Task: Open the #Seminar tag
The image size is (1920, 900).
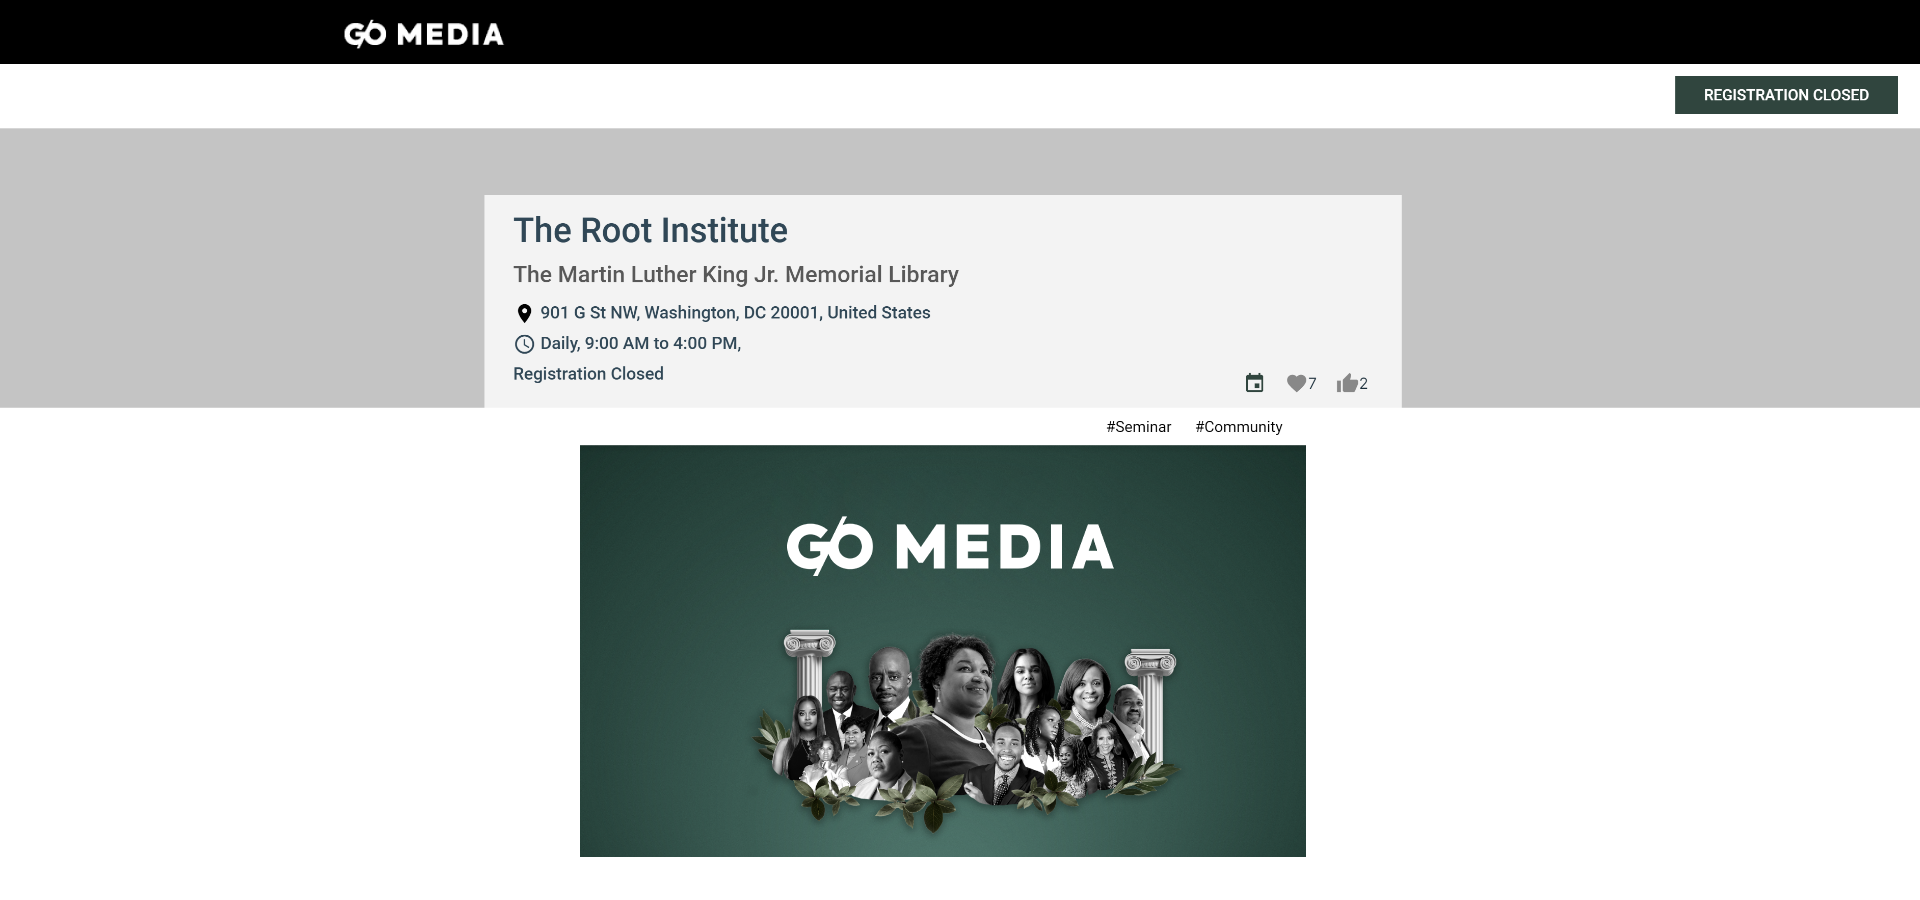Action: coord(1138,427)
